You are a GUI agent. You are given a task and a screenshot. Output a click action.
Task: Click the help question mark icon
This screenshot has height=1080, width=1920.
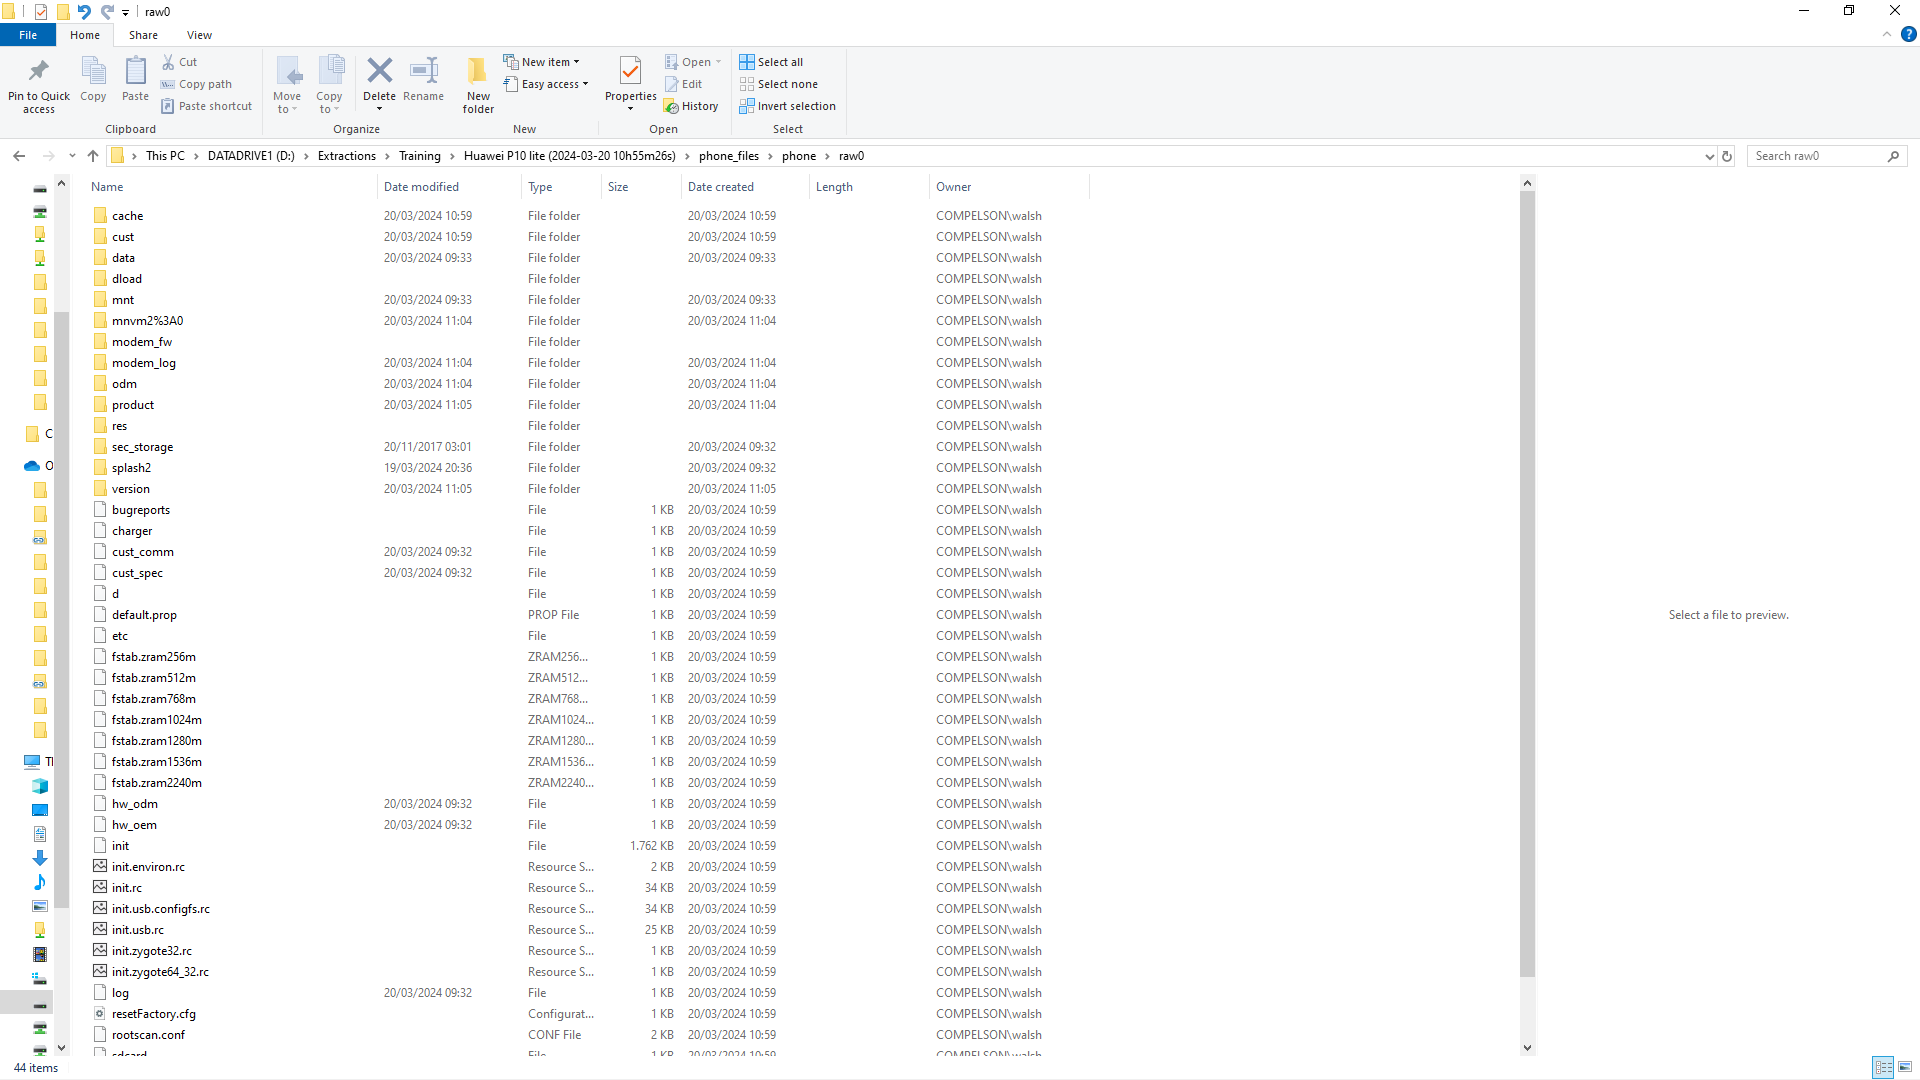pos(1908,34)
